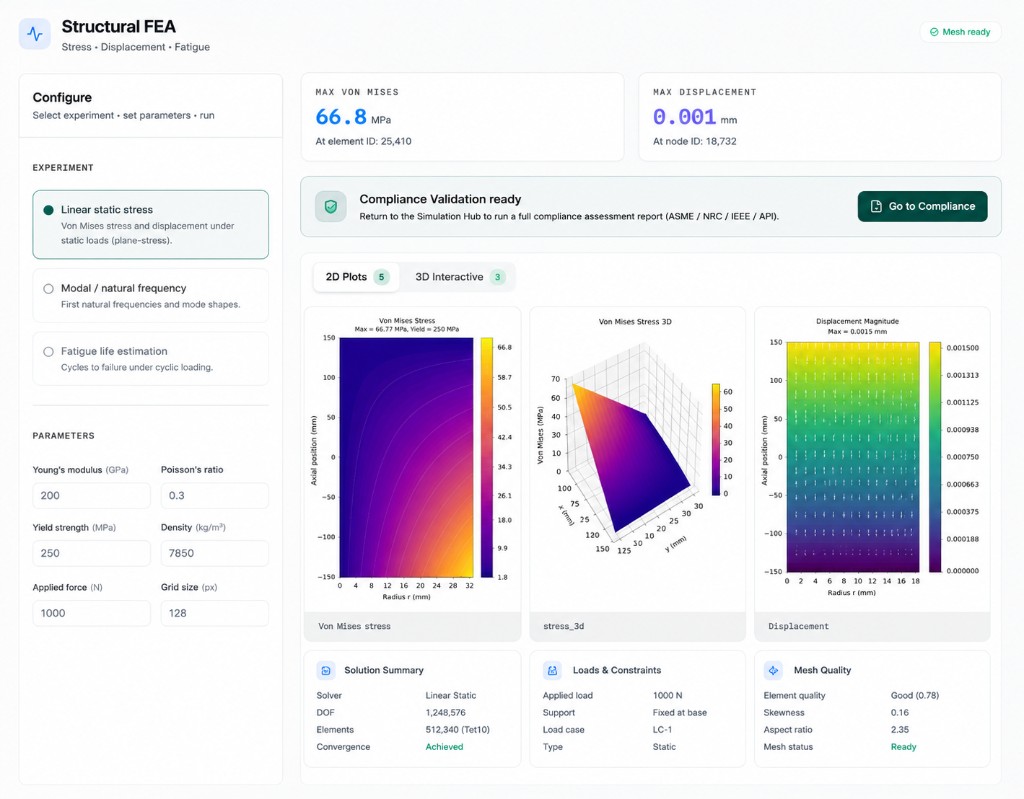Image resolution: width=1024 pixels, height=799 pixels.
Task: Open the Displacement Magnitude plot thumbnail
Action: coord(872,474)
